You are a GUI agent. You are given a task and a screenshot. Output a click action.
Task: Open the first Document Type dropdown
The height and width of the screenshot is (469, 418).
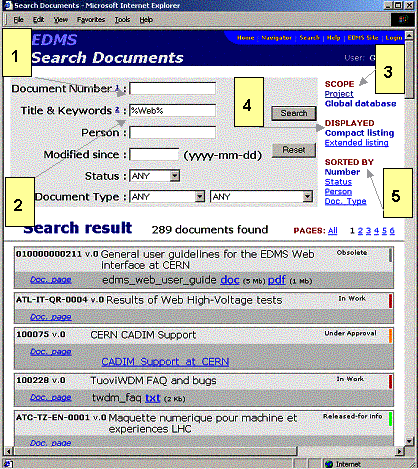(x=167, y=197)
